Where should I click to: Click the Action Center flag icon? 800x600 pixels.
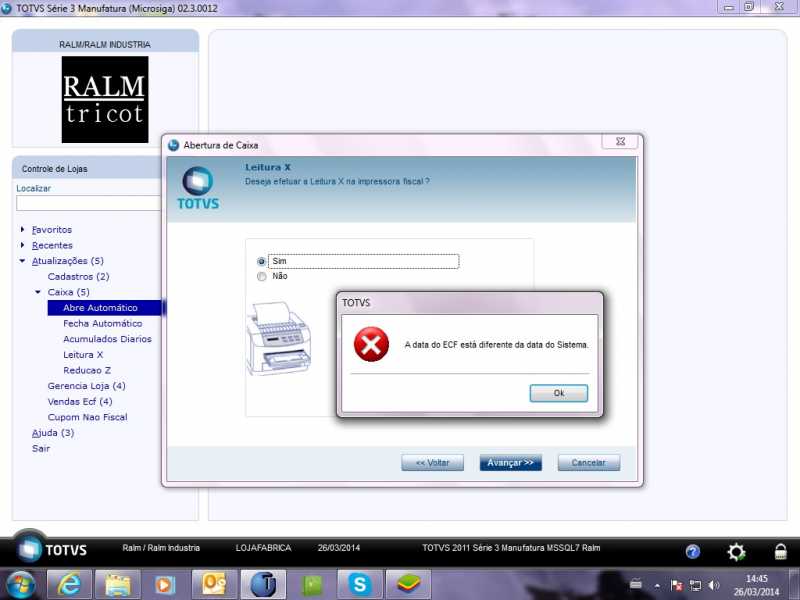click(677, 585)
